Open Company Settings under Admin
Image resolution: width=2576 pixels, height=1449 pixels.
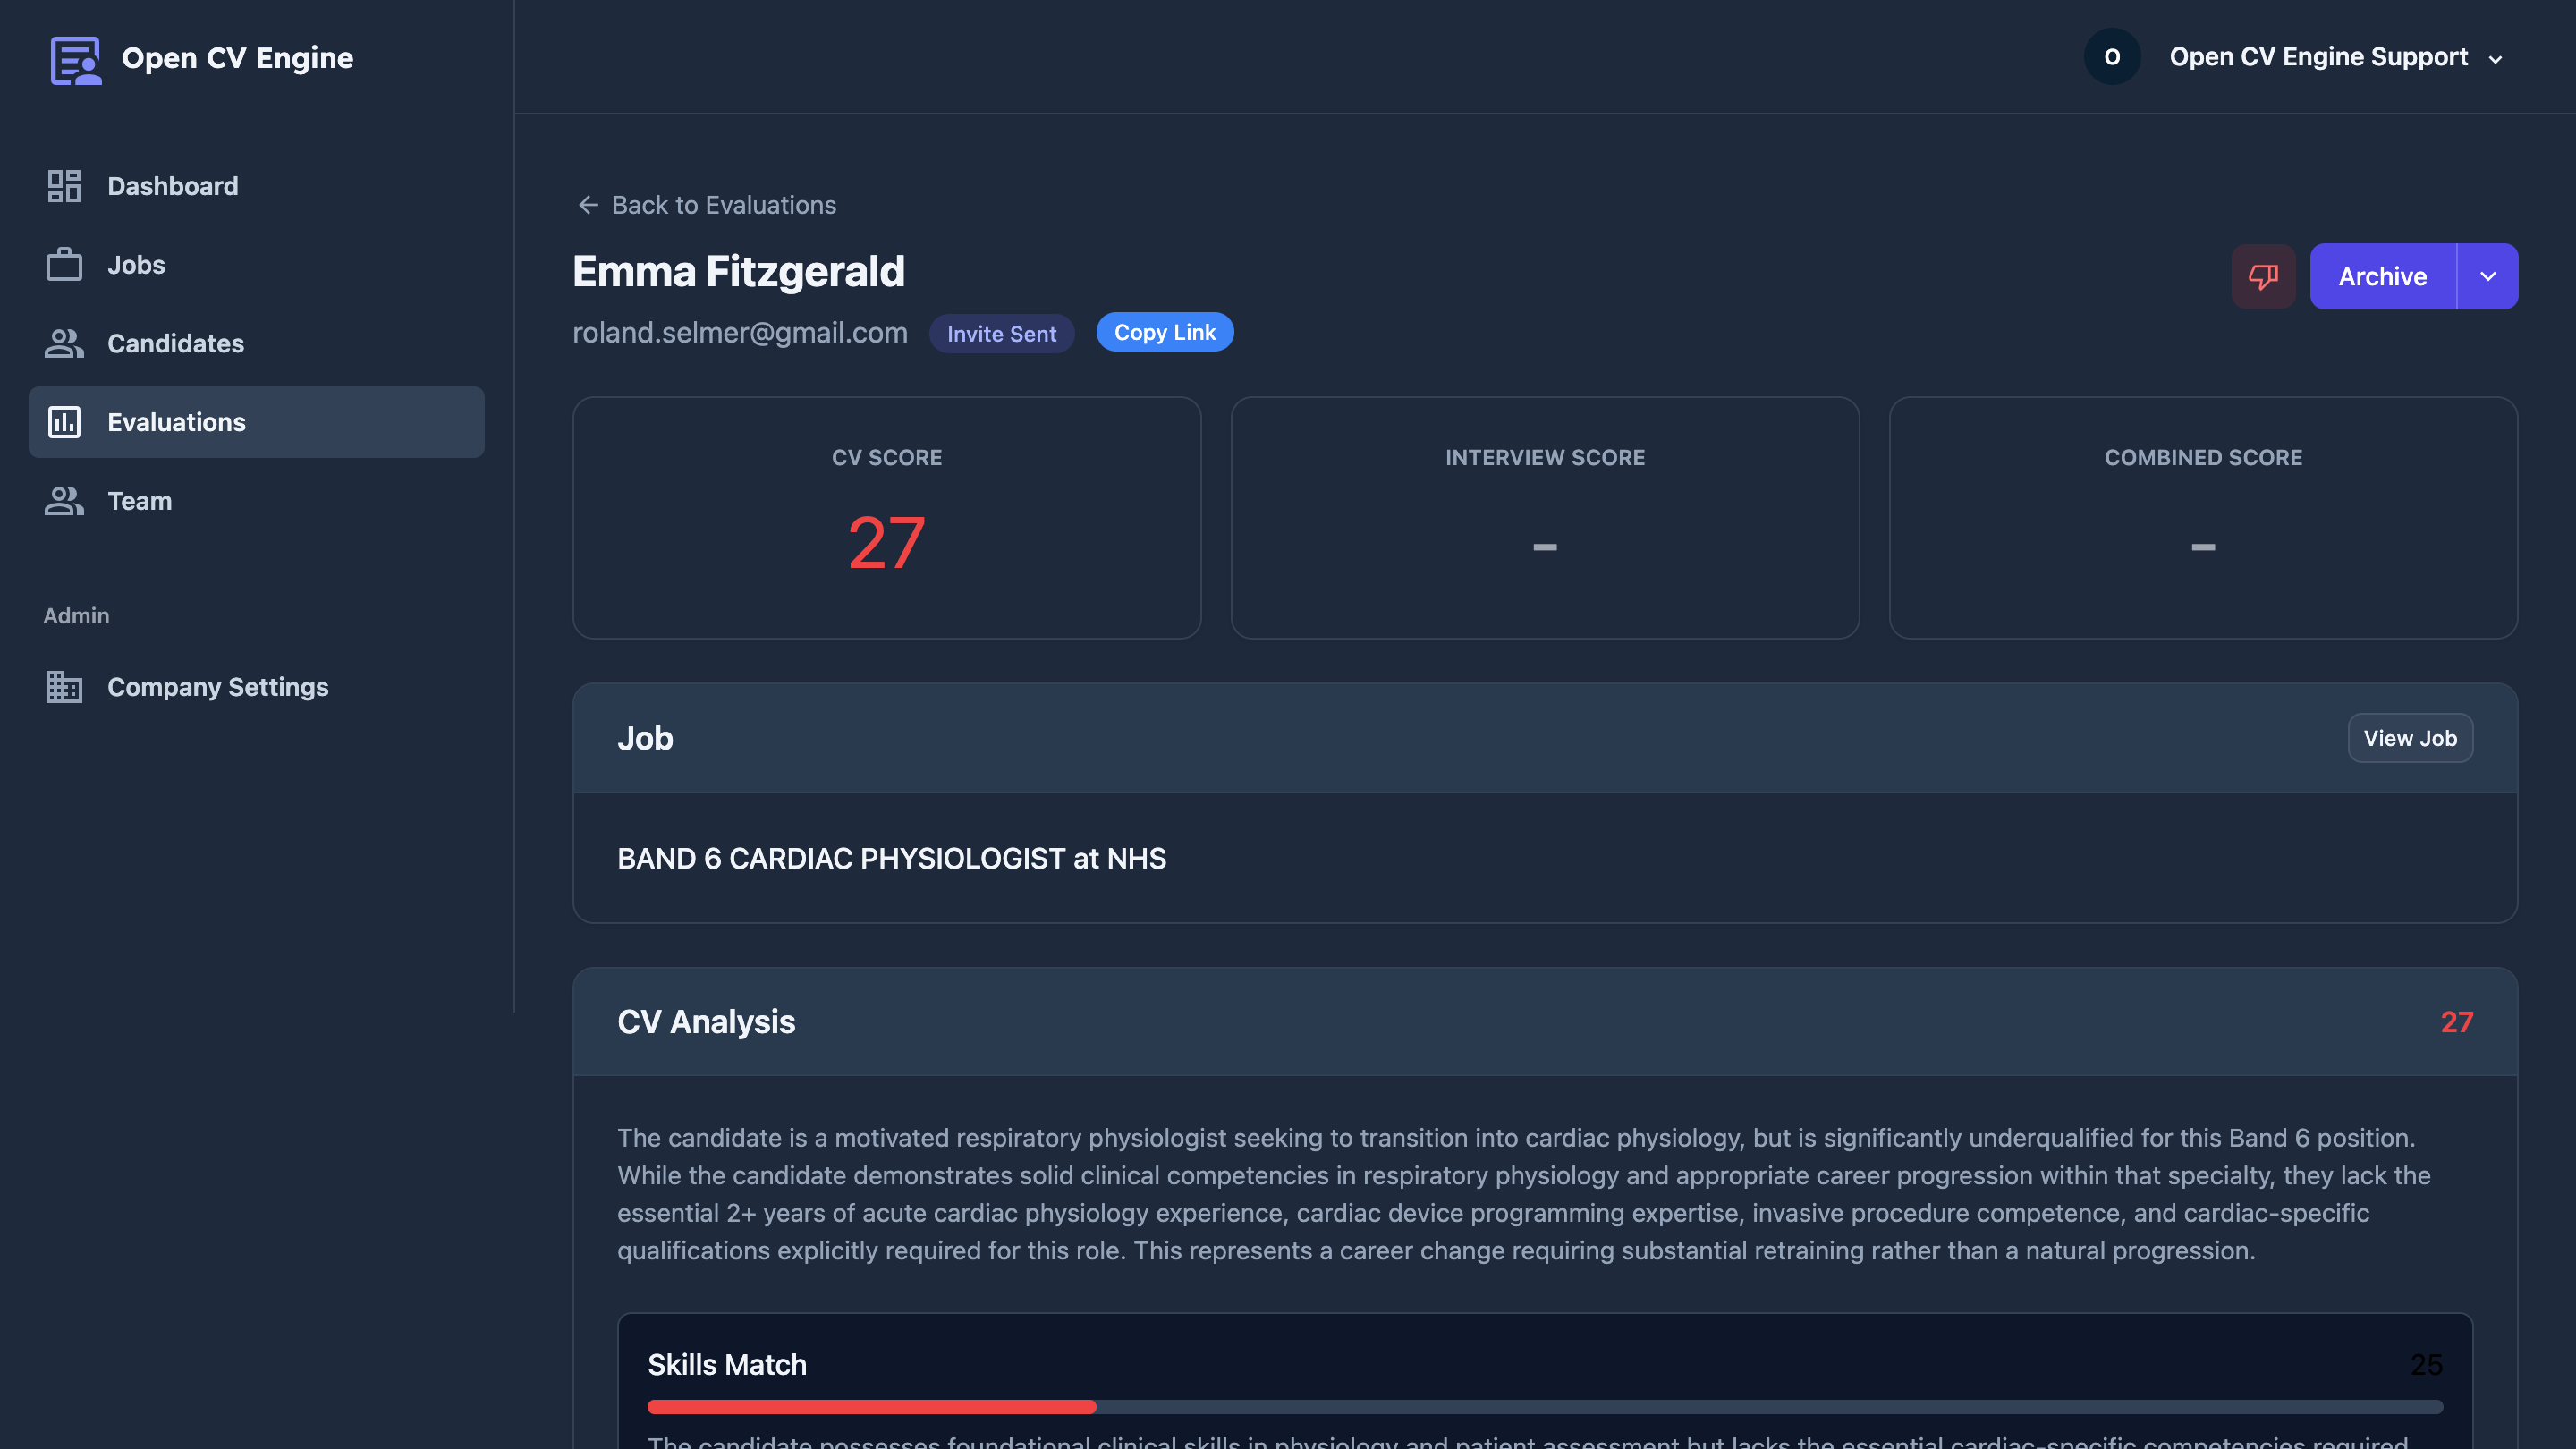[217, 687]
